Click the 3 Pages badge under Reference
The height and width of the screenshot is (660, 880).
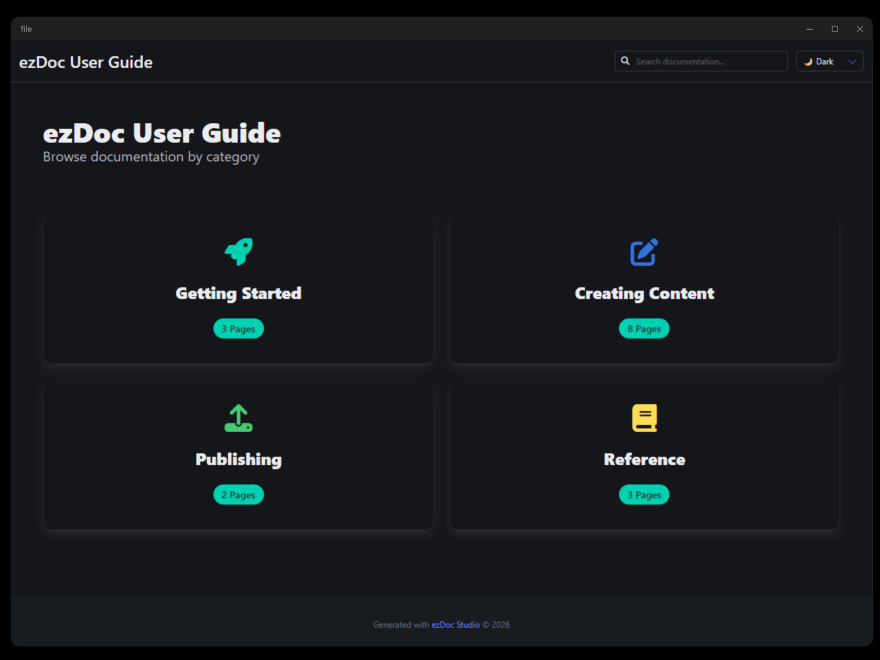click(644, 494)
